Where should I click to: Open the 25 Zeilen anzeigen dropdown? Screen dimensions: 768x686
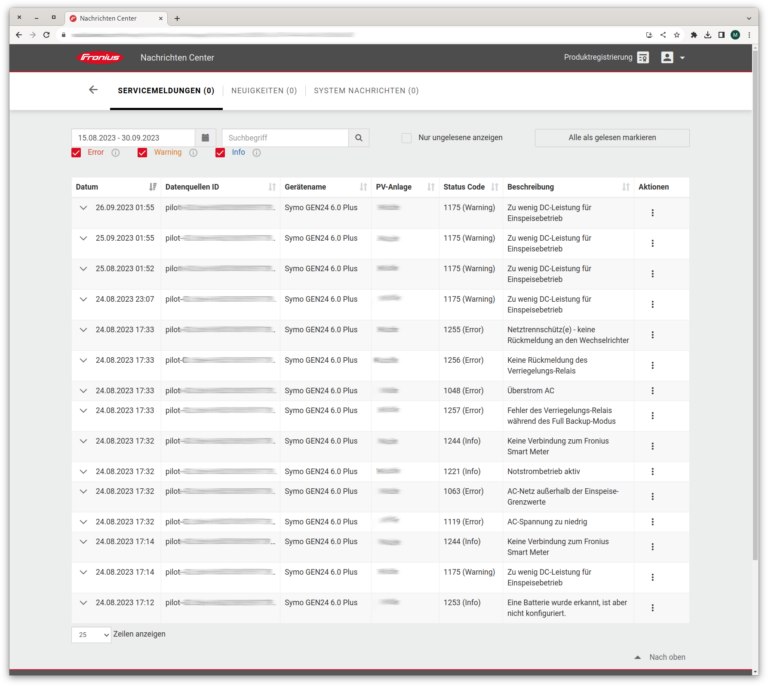pos(91,635)
